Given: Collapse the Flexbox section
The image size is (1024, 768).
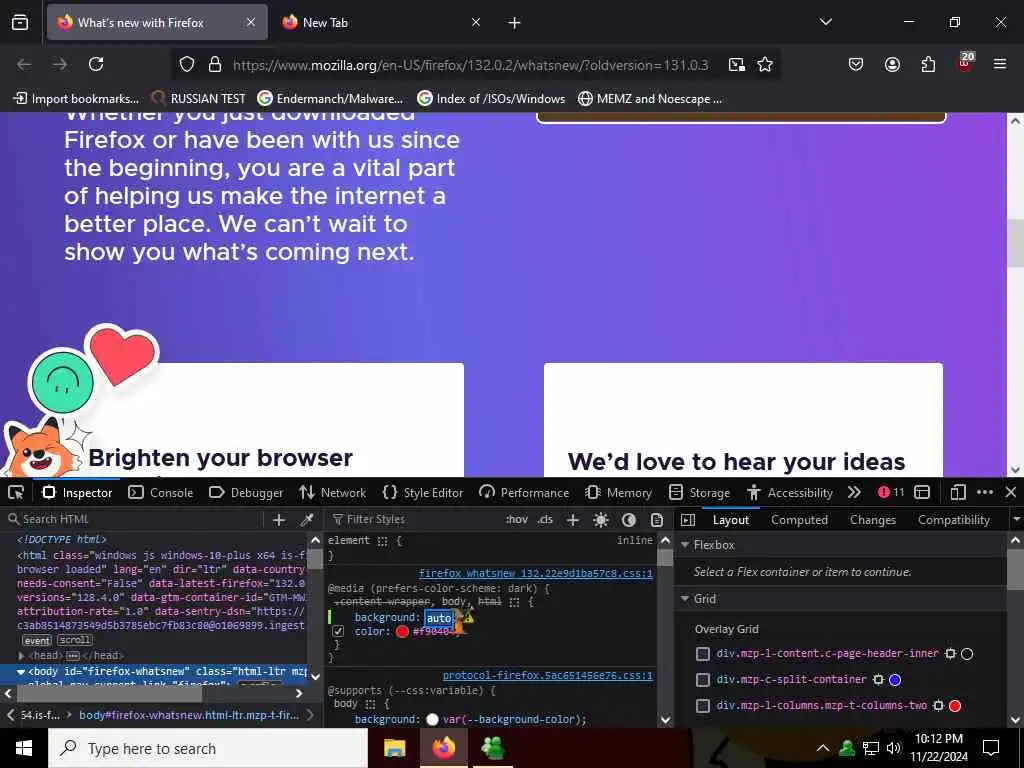Looking at the screenshot, I should 685,545.
